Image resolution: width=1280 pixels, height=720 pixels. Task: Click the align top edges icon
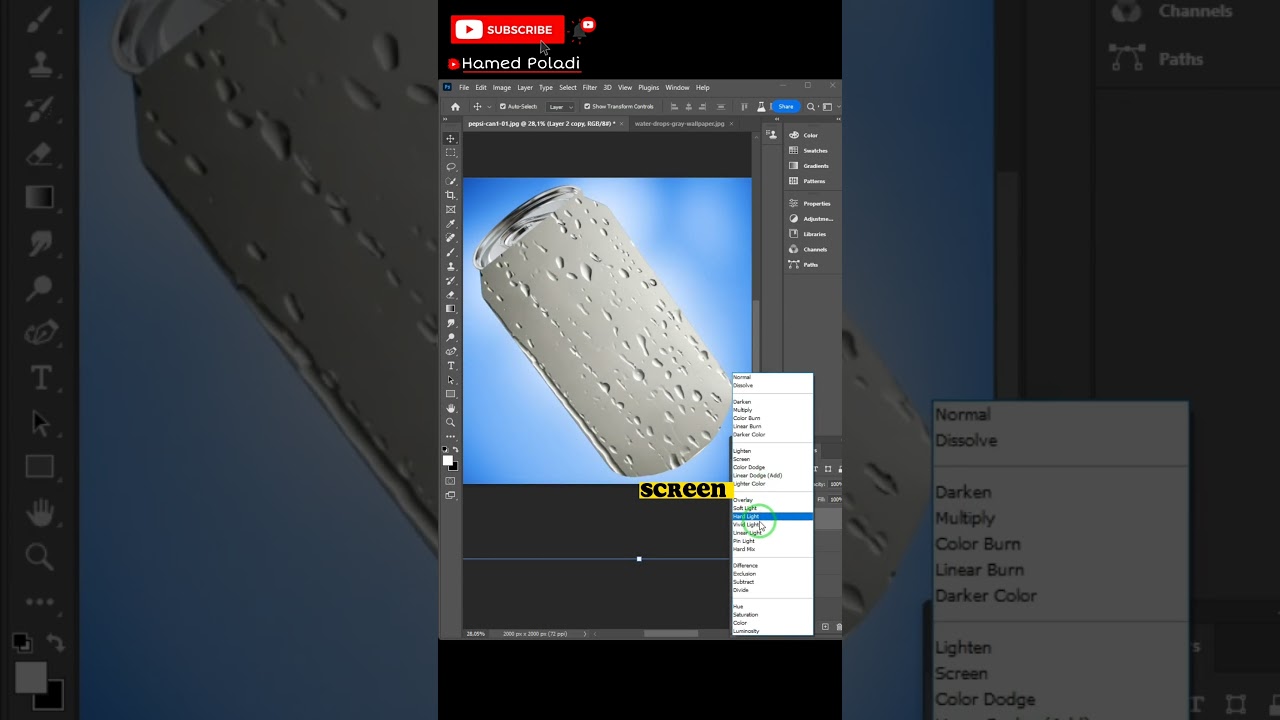(x=744, y=106)
